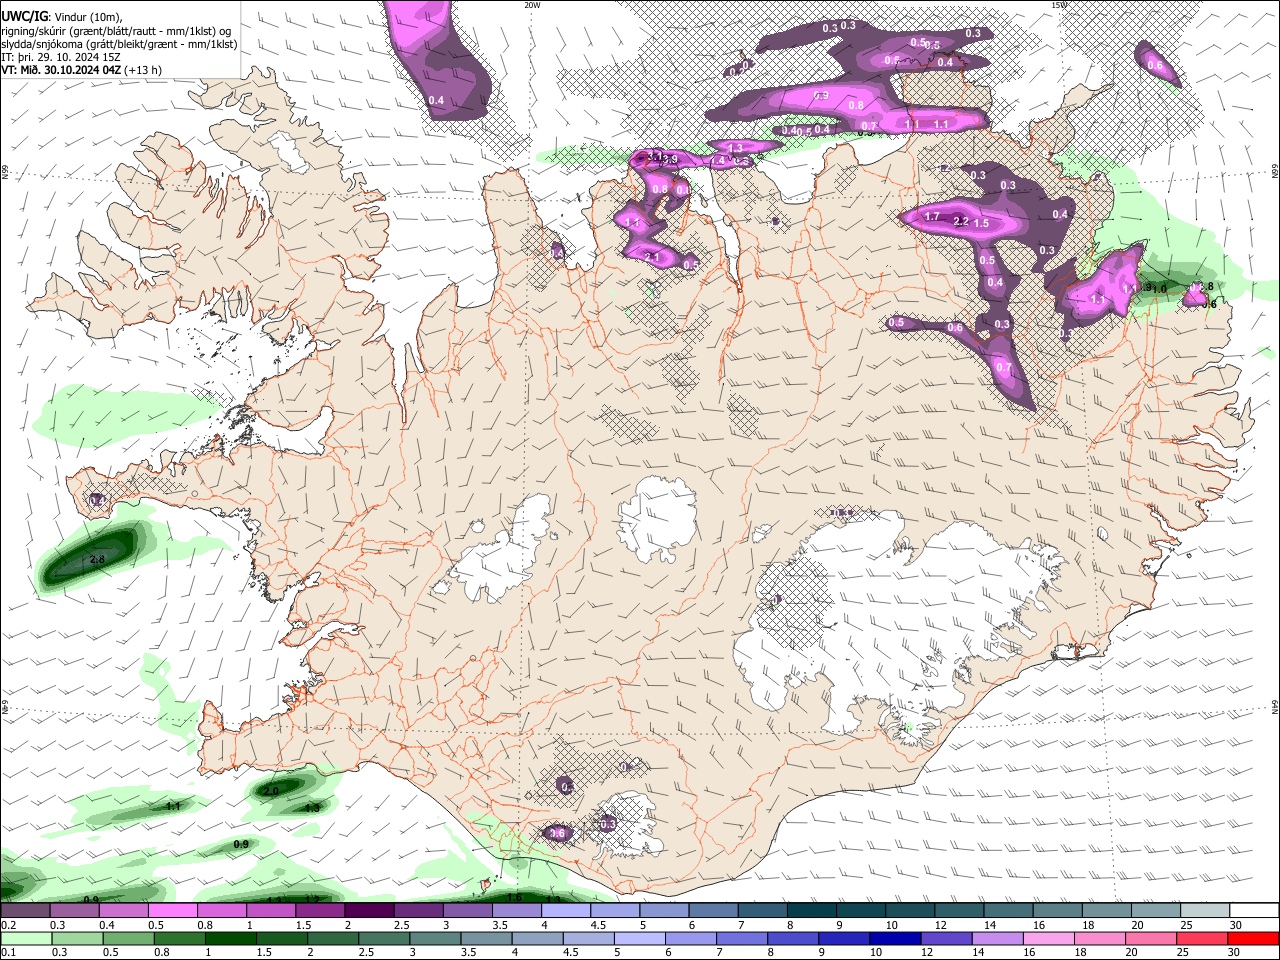
Task: Click the slate blue swatch labeled 6 in upper legend
Action: (x=714, y=911)
